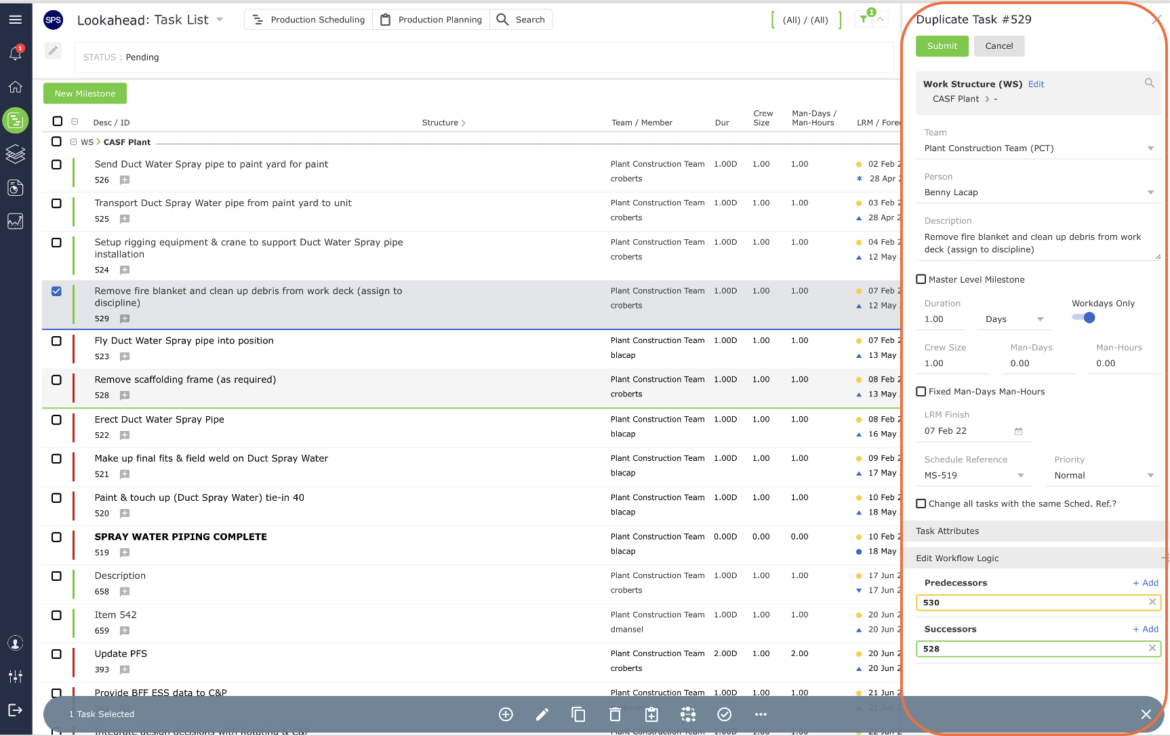Click the search icon in Work Structure panel
Viewport: 1170px width, 736px height.
(x=1149, y=84)
